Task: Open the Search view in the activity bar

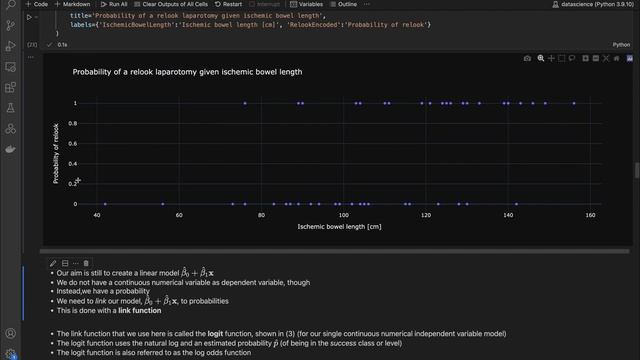Action: click(10, 4)
